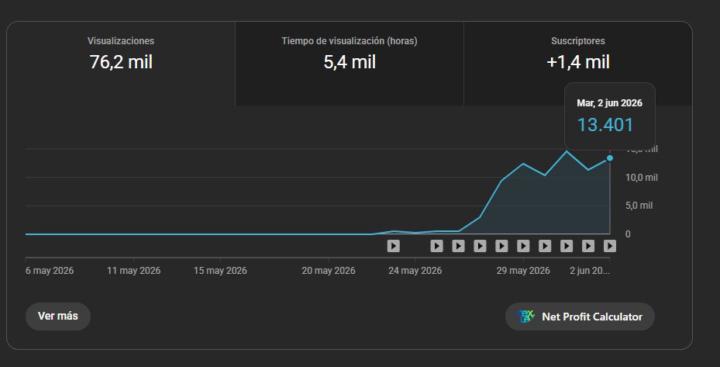The height and width of the screenshot is (367, 720).
Task: Click the 11 may 2026 axis label
Action: tap(134, 271)
